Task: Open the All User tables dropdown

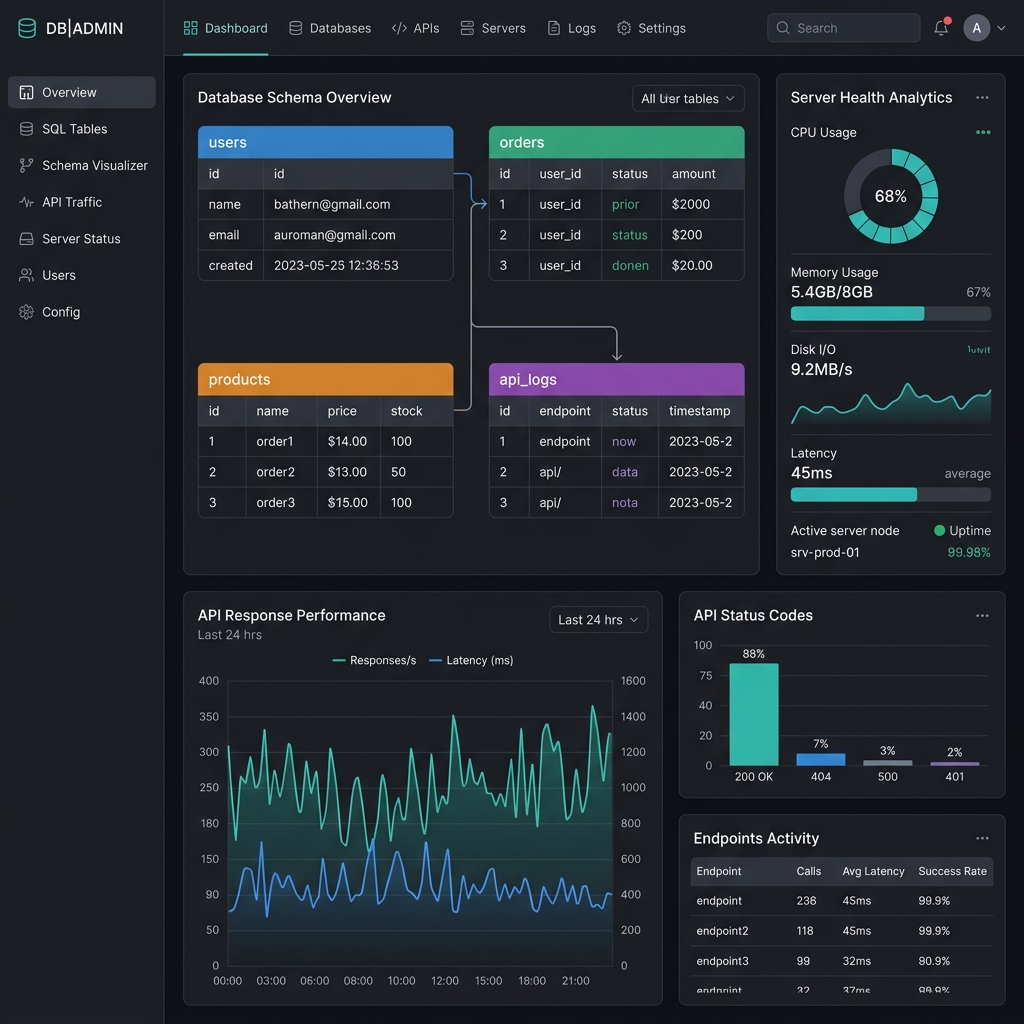Action: [x=688, y=99]
